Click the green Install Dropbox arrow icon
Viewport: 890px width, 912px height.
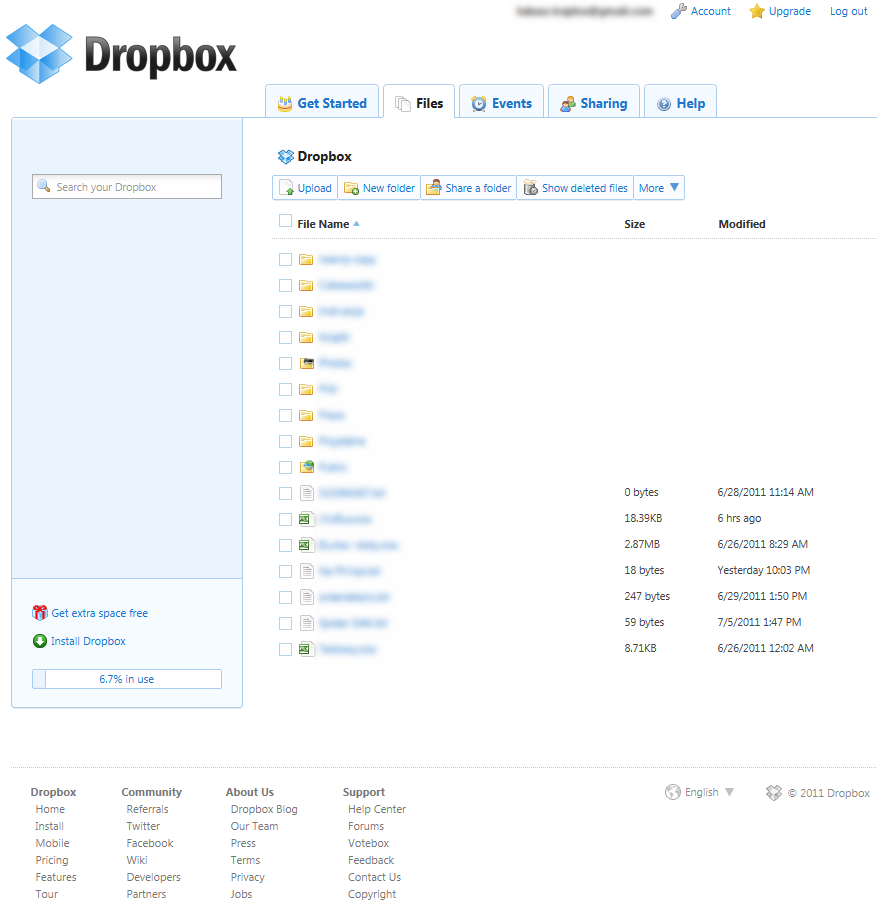40,641
